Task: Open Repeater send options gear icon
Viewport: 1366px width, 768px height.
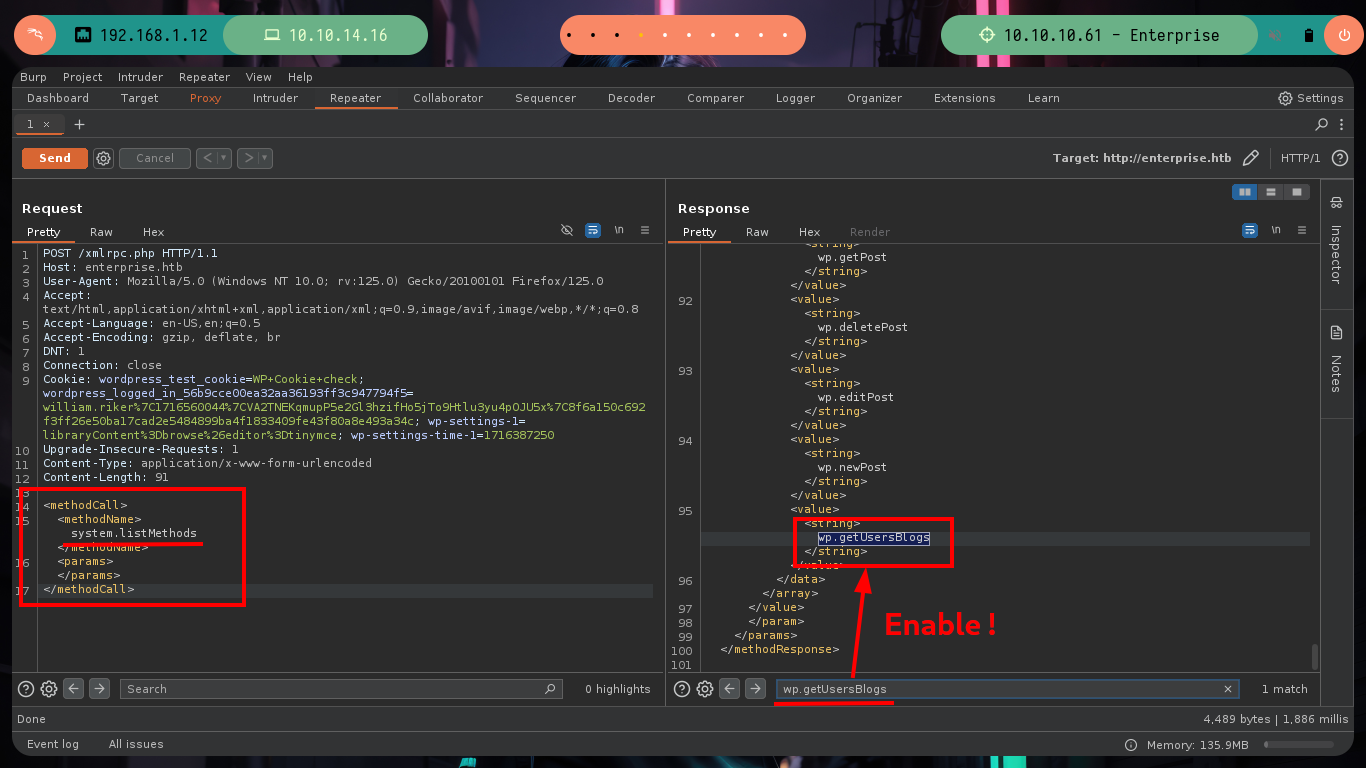Action: [103, 158]
